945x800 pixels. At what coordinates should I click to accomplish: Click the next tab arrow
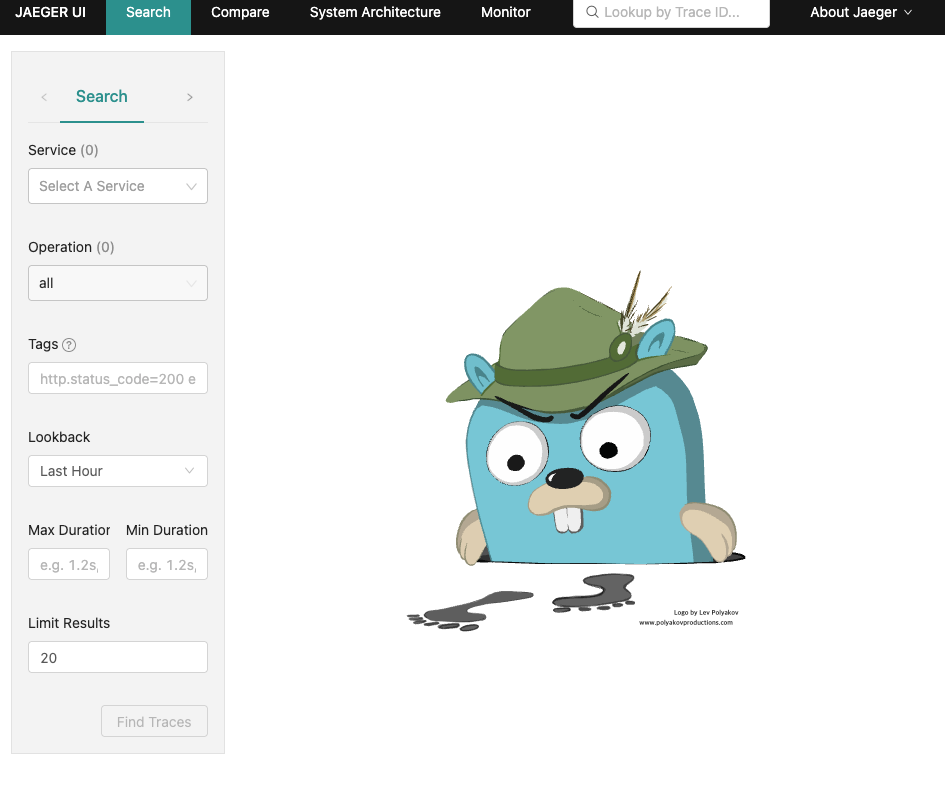(x=190, y=97)
